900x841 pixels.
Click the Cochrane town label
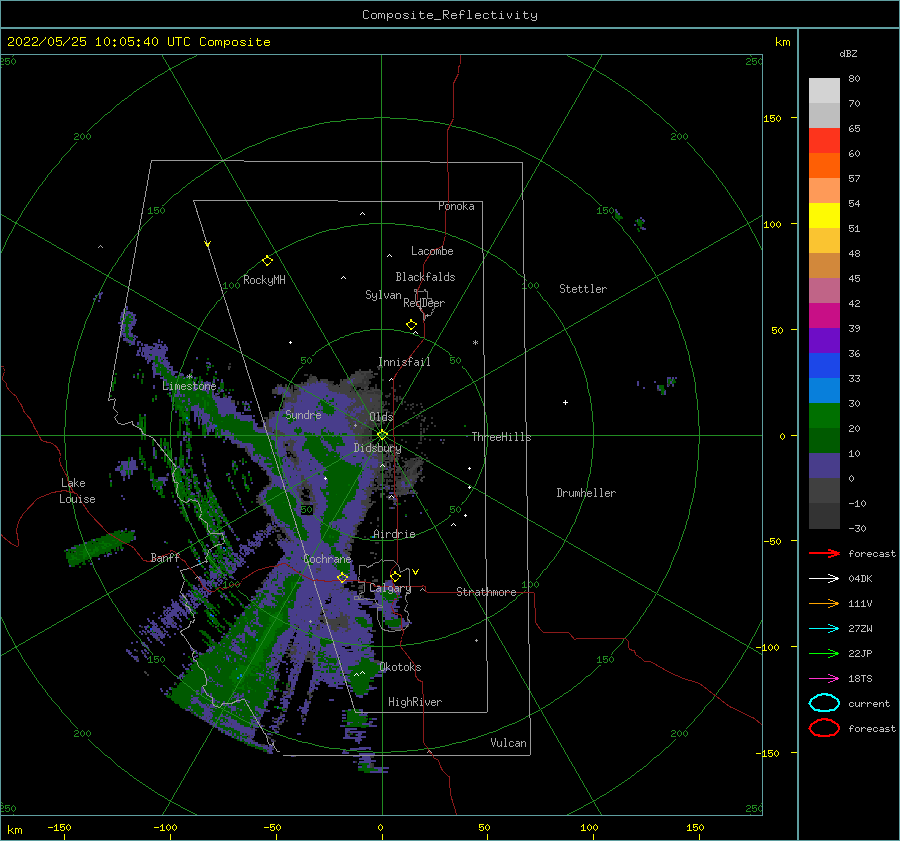pos(327,559)
